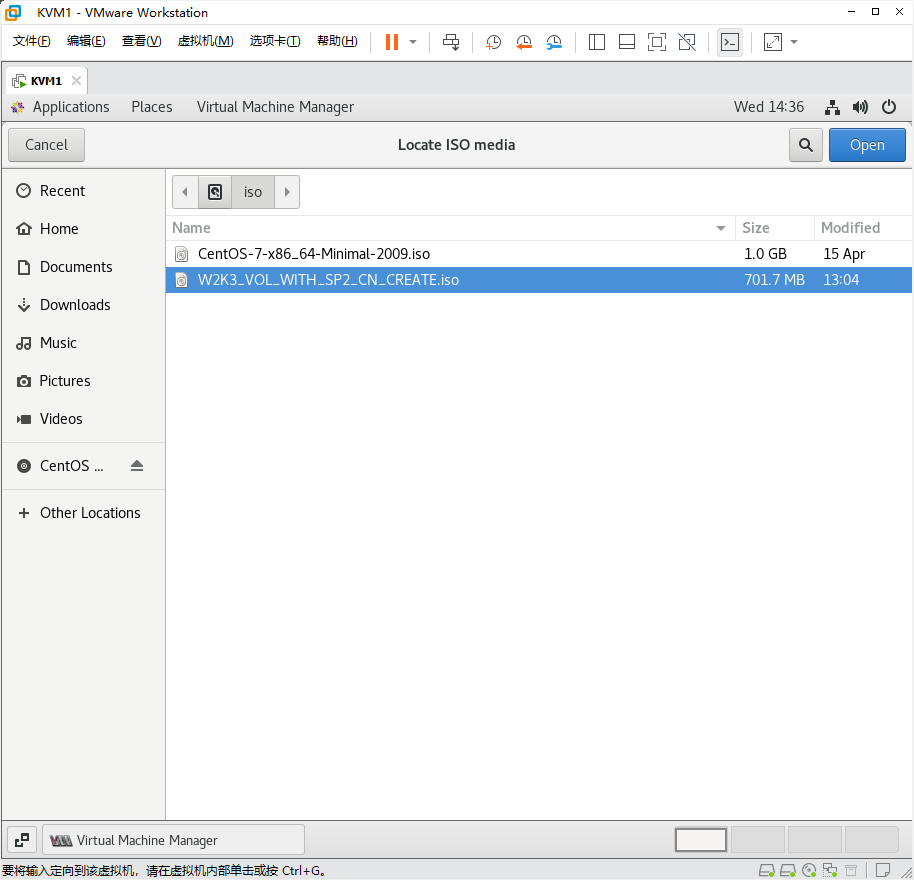Image resolution: width=914 pixels, height=880 pixels.
Task: Open Pictures in the sidebar
Action: pyautogui.click(x=83, y=381)
